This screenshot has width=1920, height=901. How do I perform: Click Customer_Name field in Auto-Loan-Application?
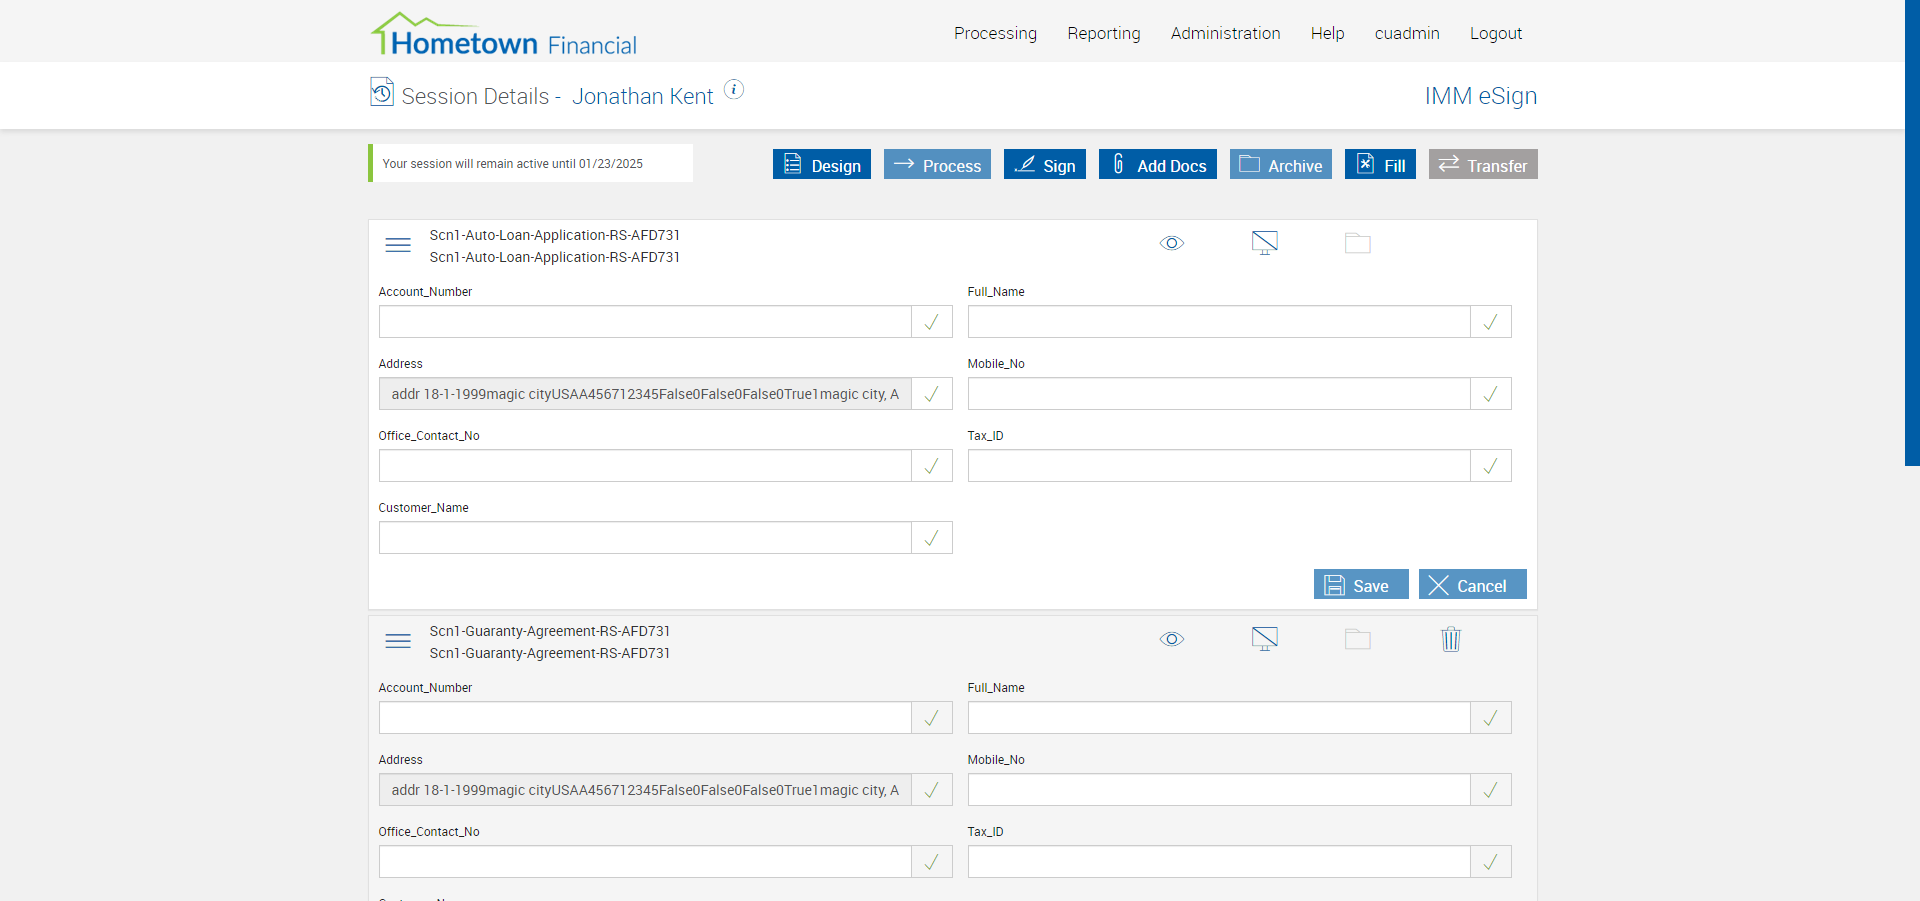pos(645,538)
